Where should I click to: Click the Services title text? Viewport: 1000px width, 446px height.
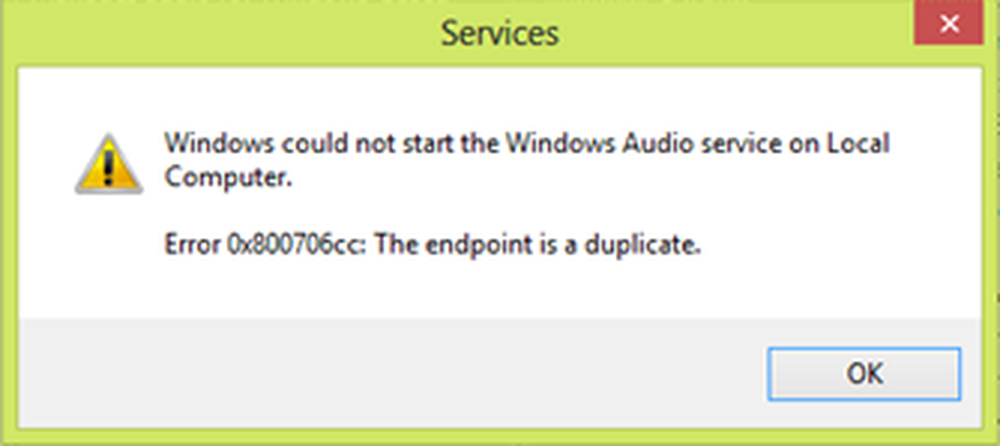point(500,34)
